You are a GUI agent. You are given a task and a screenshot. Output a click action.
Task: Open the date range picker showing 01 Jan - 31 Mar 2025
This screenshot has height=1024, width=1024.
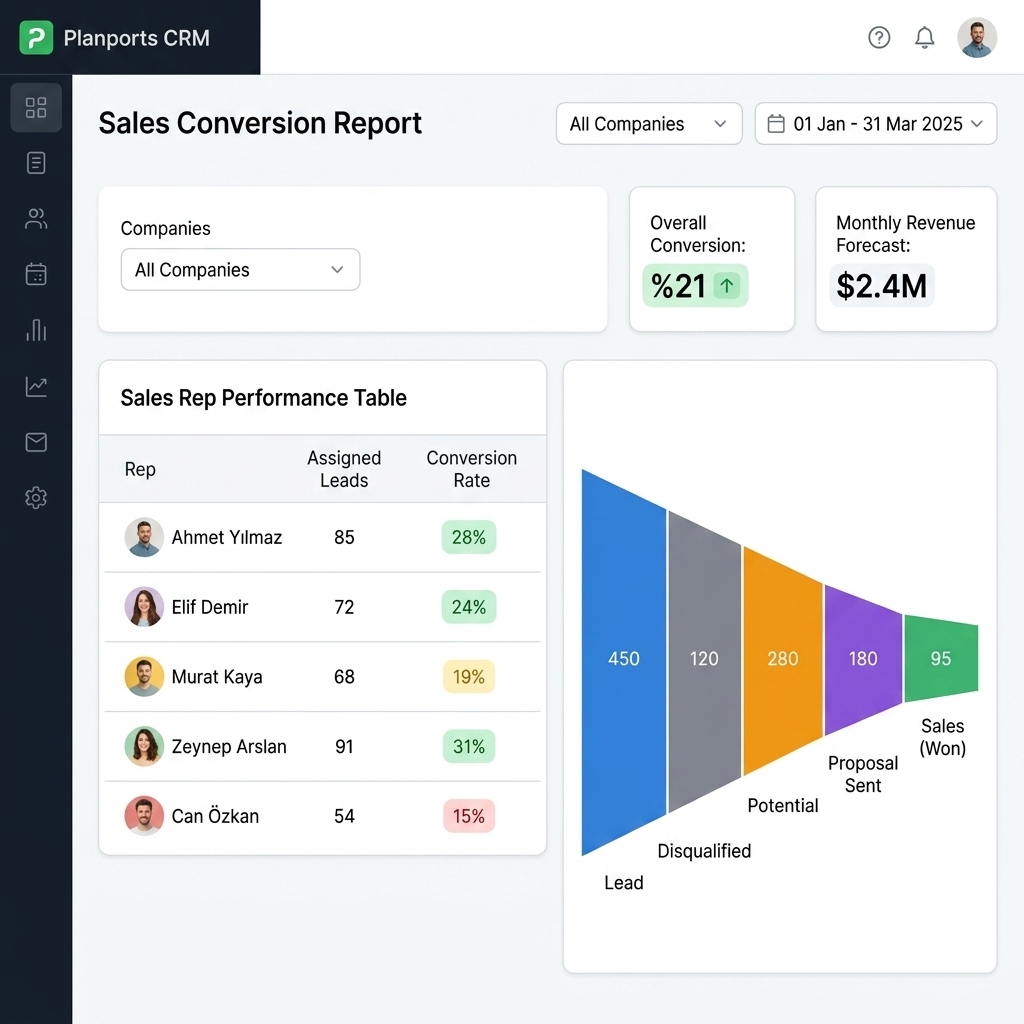pos(875,123)
